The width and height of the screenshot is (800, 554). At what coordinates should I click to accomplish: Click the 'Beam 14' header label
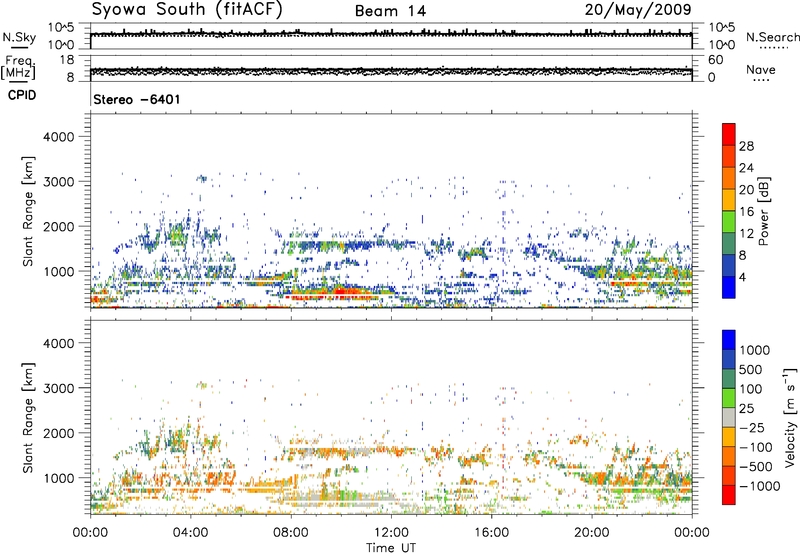390,11
